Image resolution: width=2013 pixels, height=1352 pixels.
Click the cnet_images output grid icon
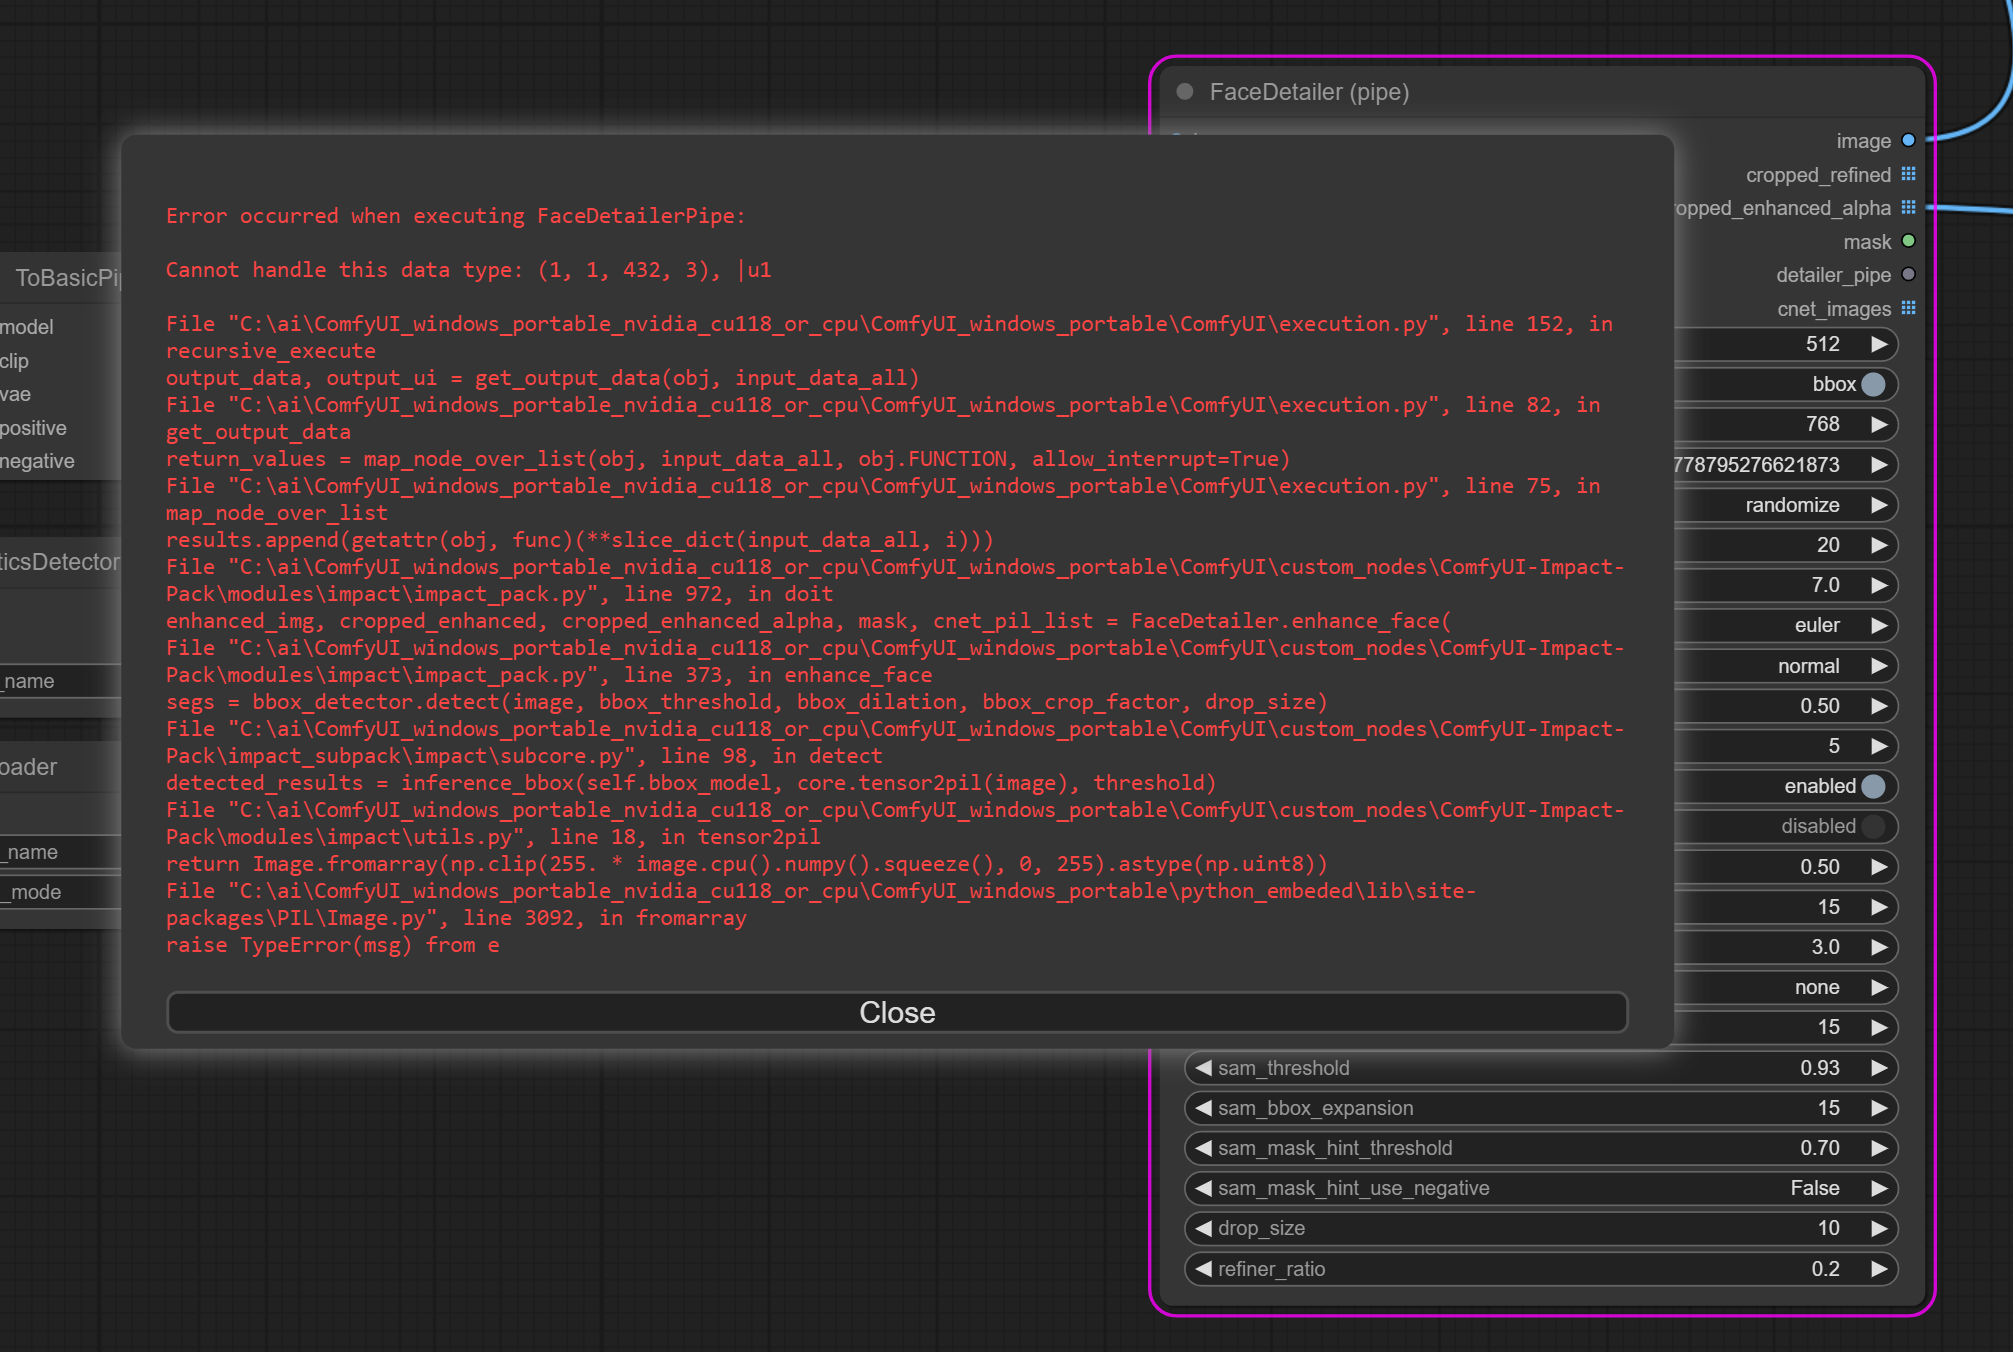click(1908, 308)
